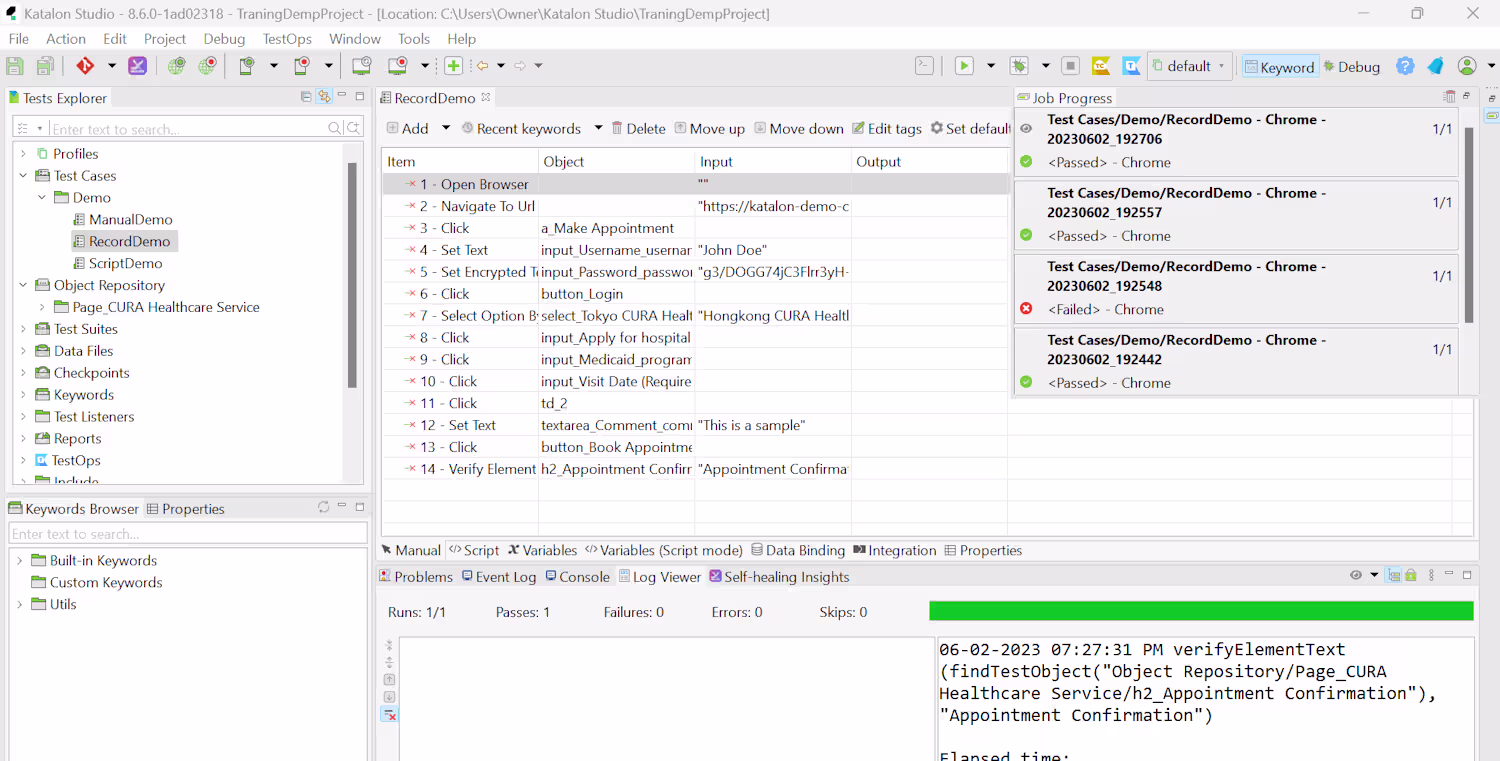Open the Self-healing Insights tab
Image resolution: width=1500 pixels, height=761 pixels.
[x=779, y=577]
